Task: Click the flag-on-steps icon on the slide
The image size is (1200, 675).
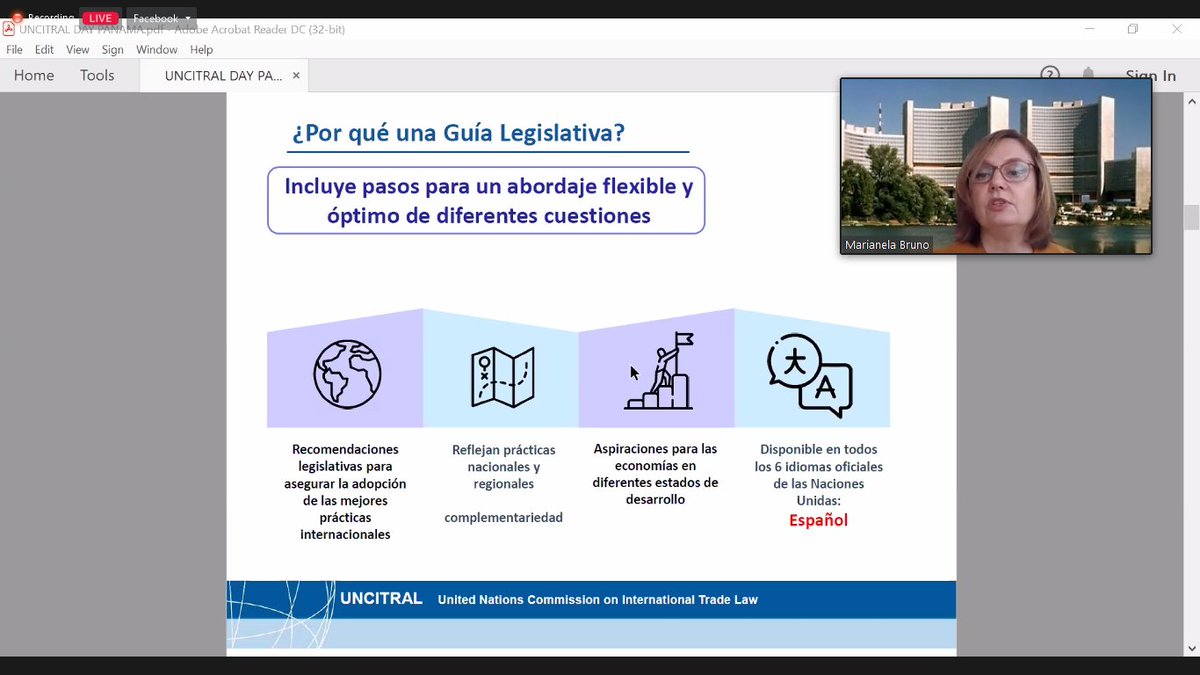Action: click(x=659, y=371)
